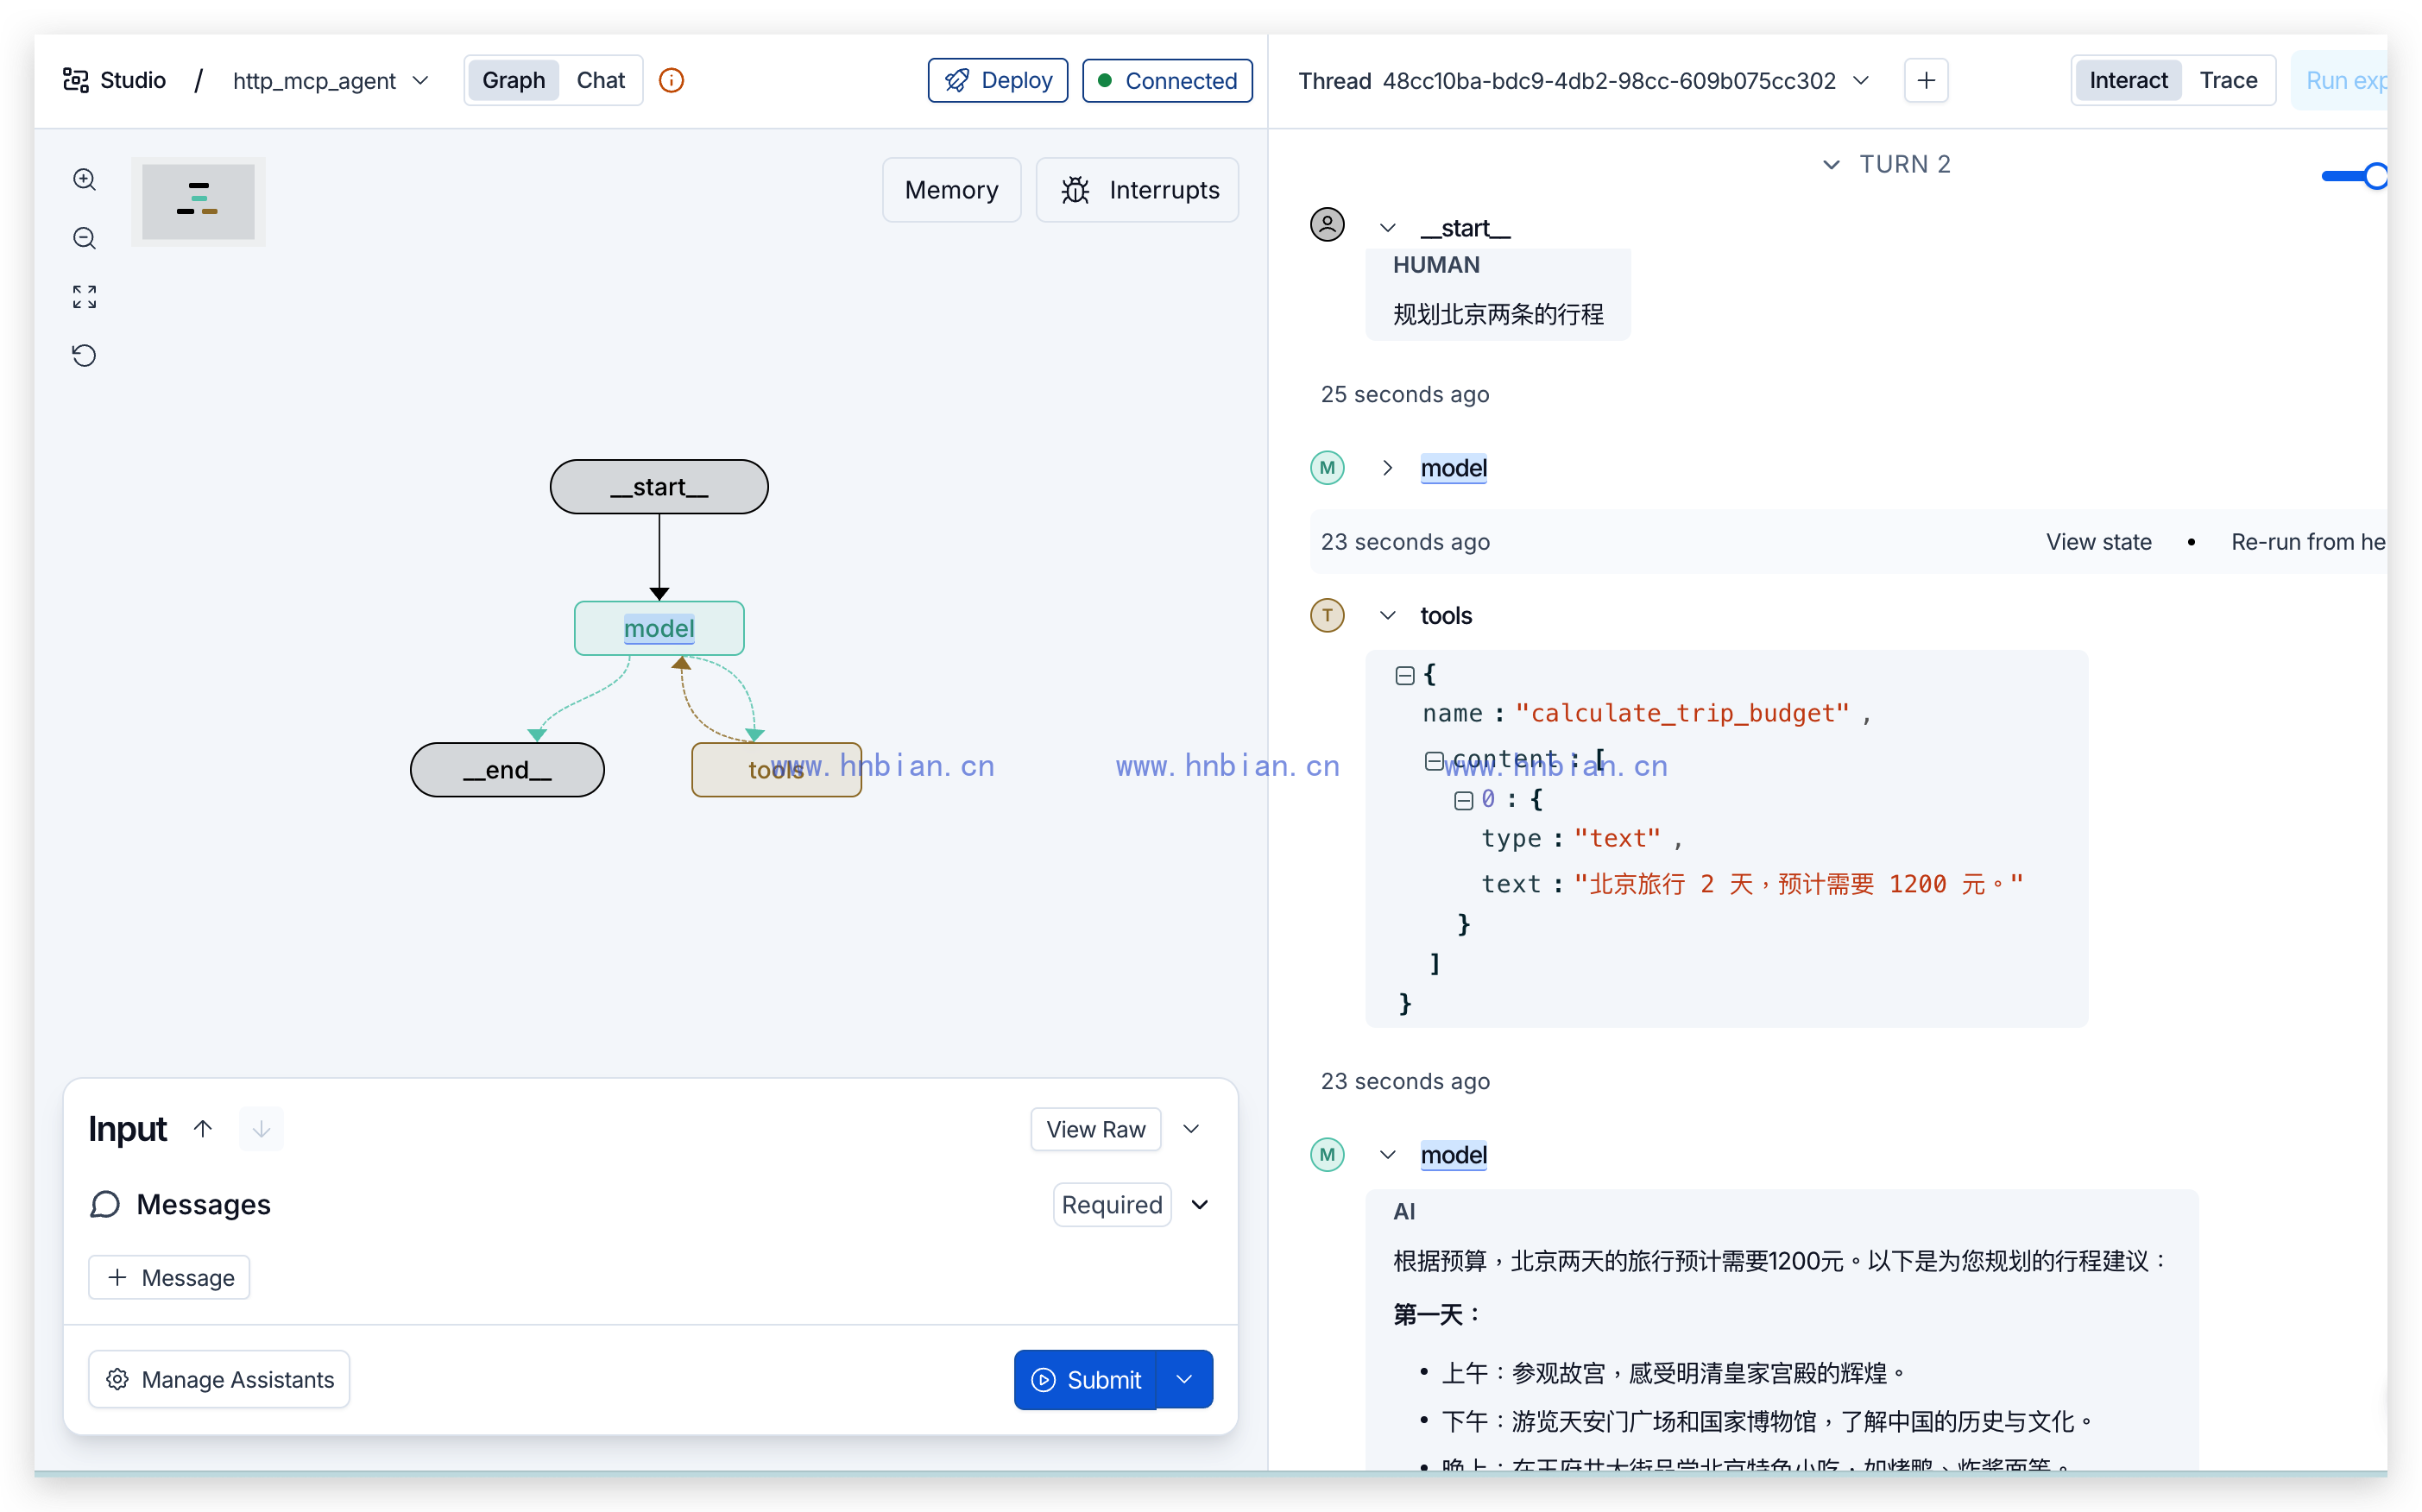Add a new Message
This screenshot has width=2422, height=1512.
point(169,1278)
